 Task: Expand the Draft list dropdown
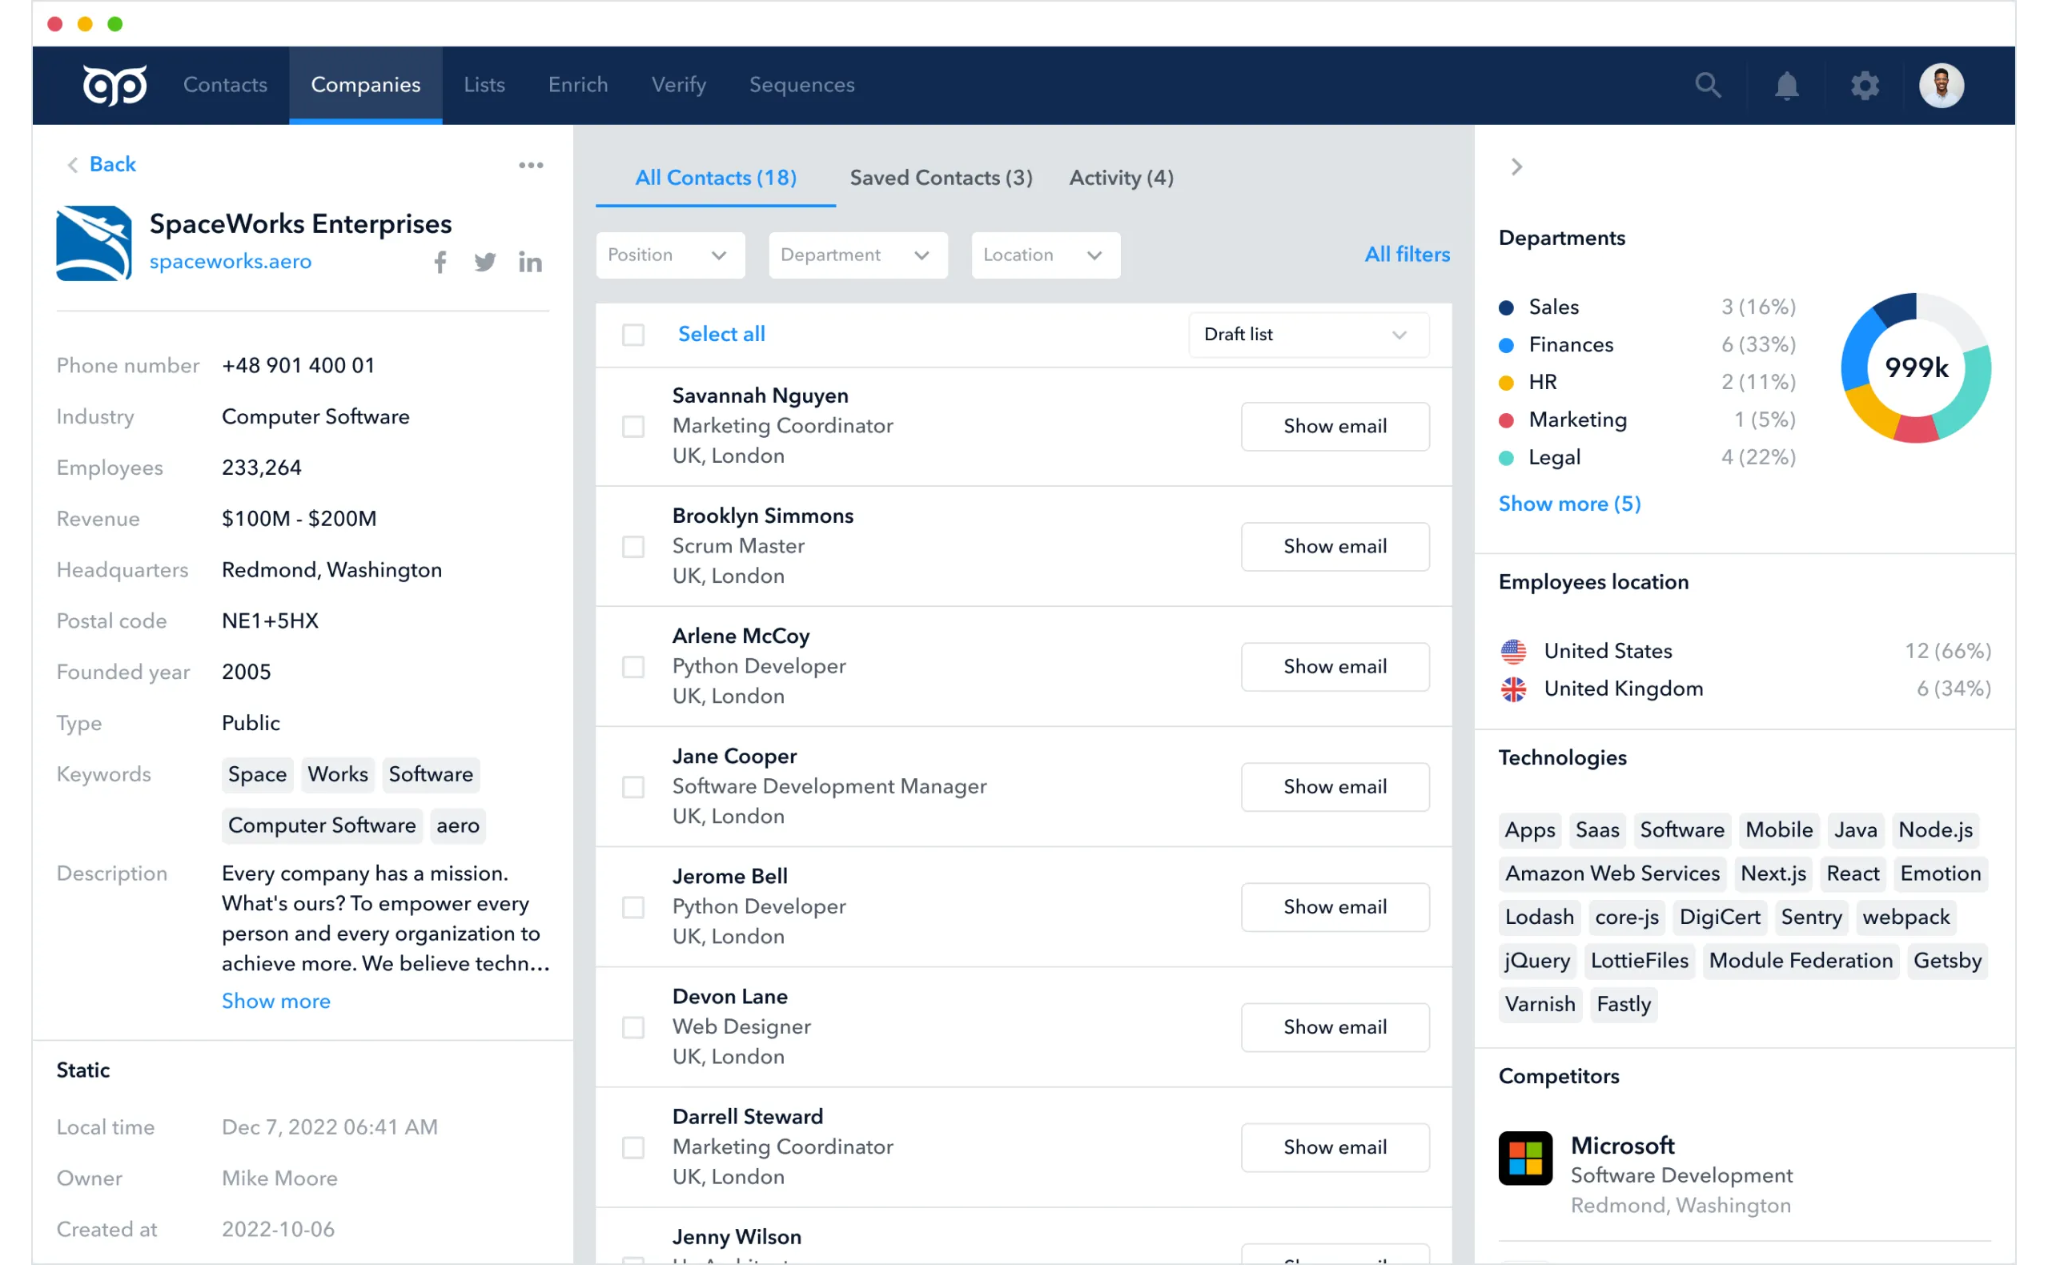coord(1308,335)
